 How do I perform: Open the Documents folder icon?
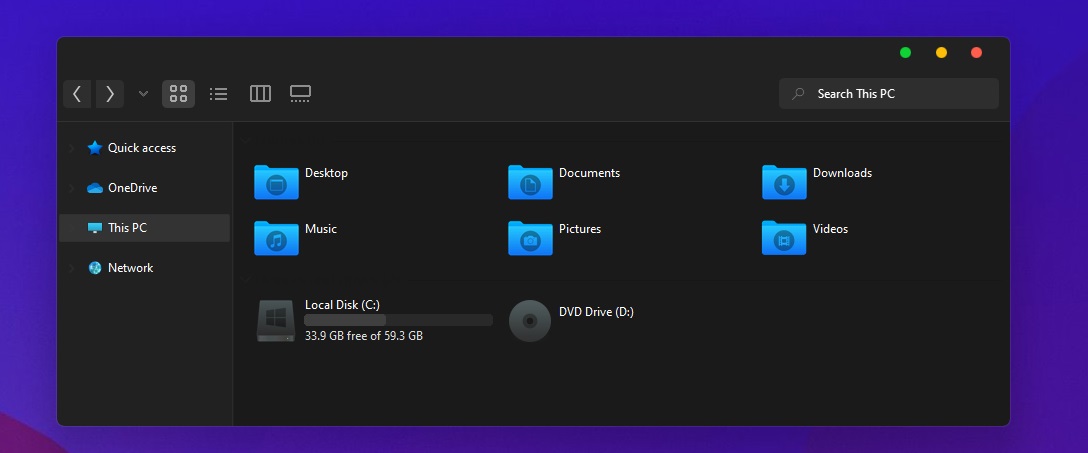(530, 182)
